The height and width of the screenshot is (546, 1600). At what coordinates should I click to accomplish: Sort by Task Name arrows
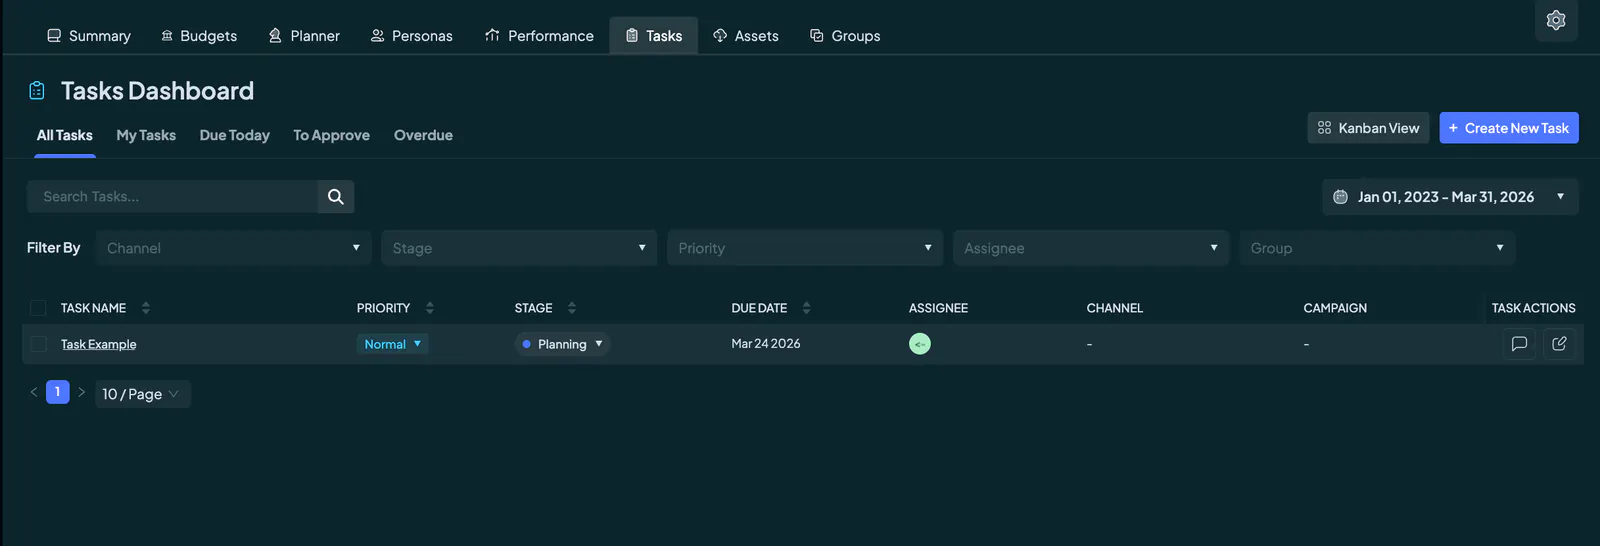[146, 308]
